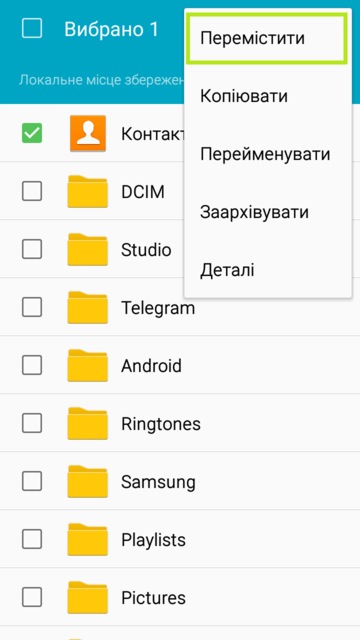Open the Android folder icon
This screenshot has width=360, height=640.
click(x=88, y=365)
